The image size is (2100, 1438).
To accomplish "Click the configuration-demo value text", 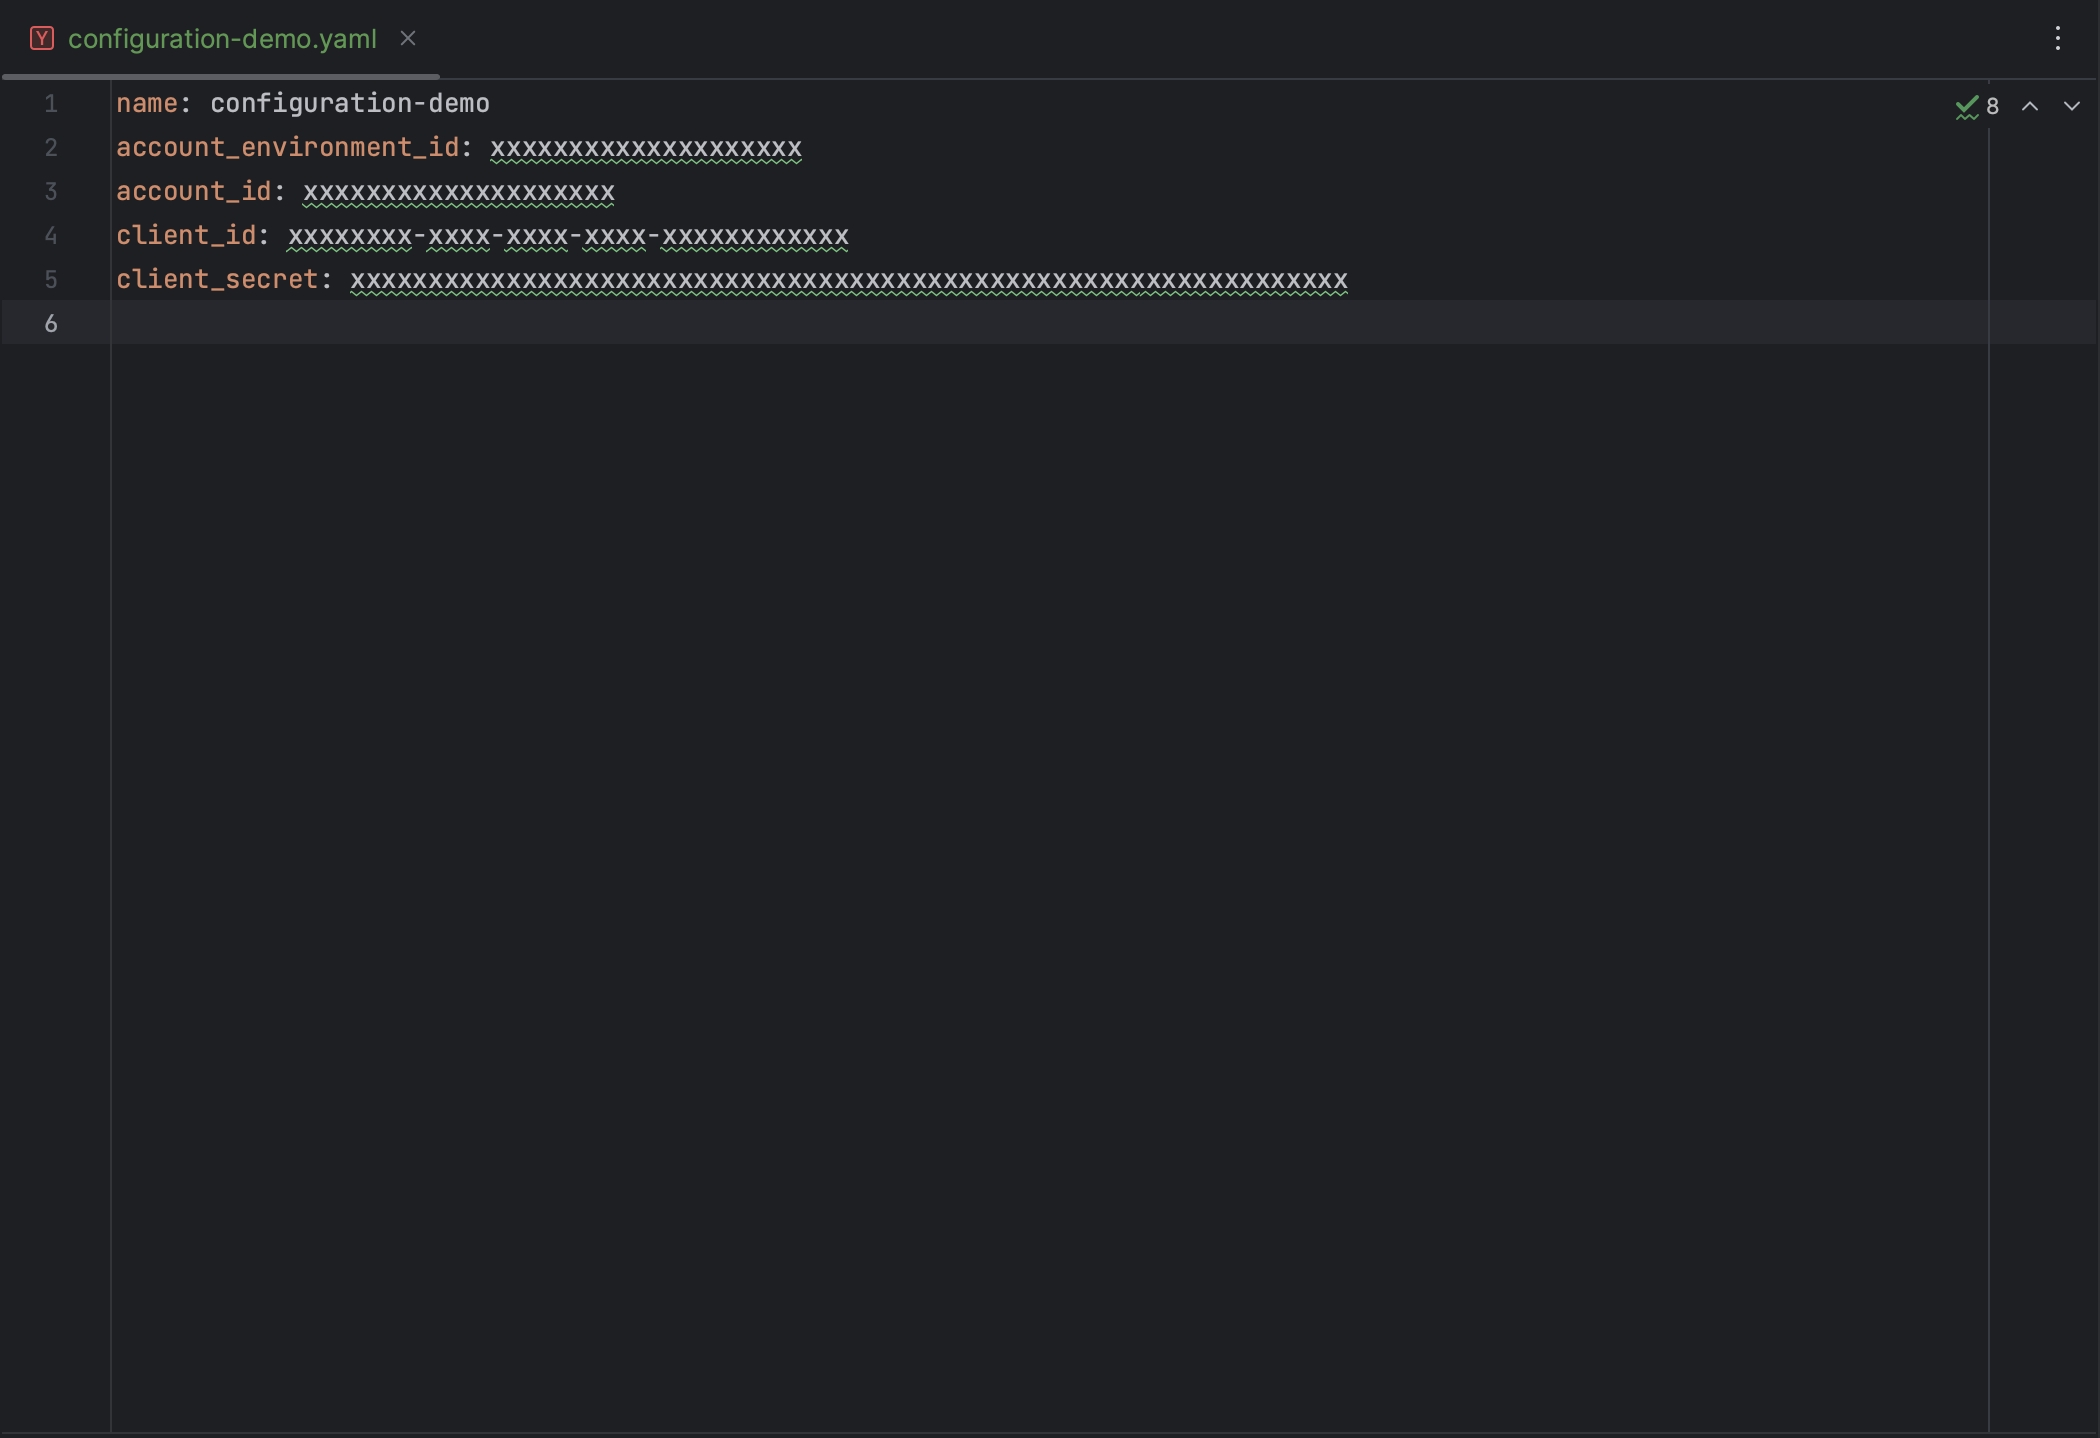I will point(349,104).
